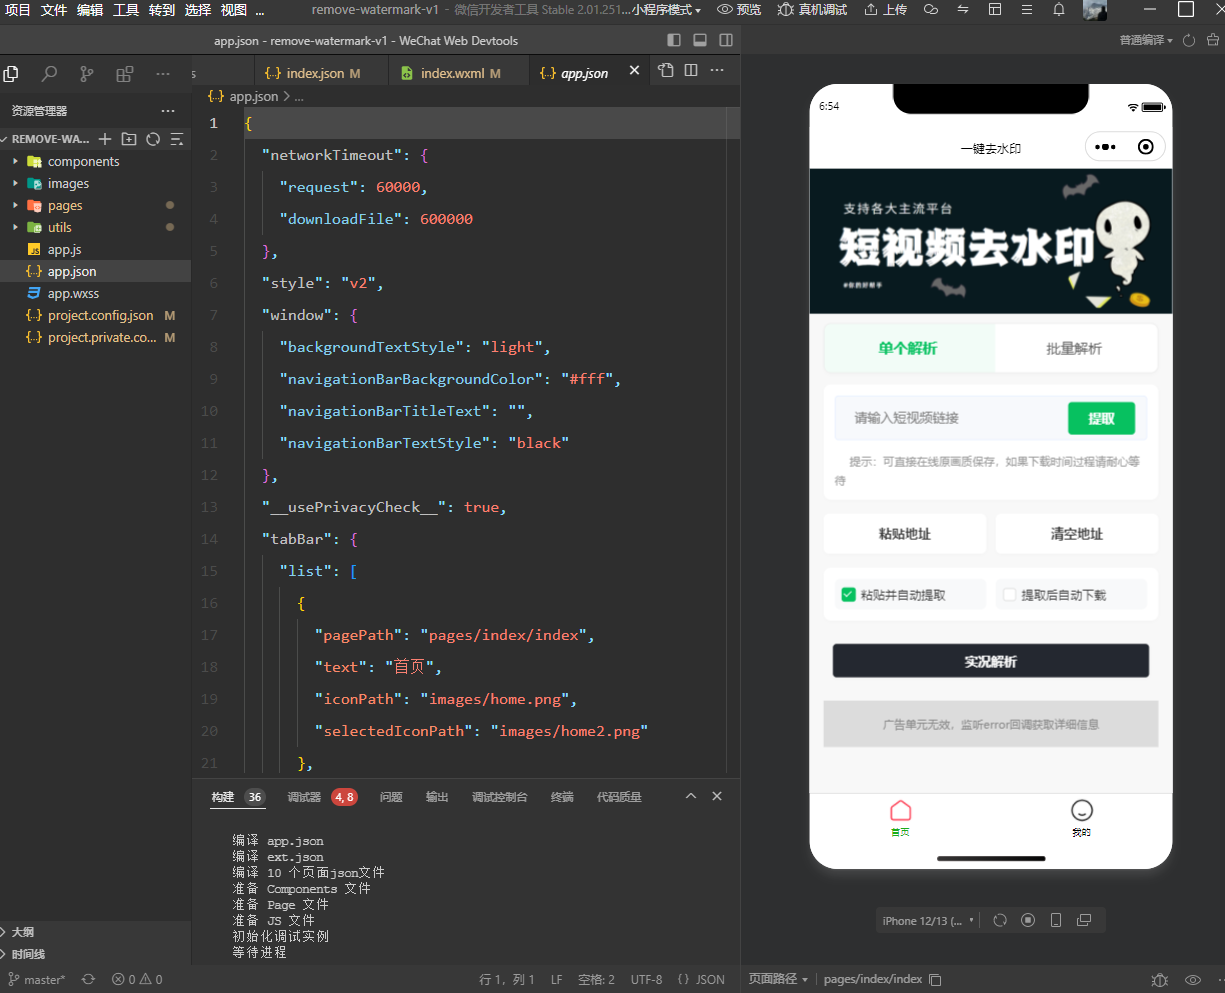Open the iPhone 12/13 device dropdown
This screenshot has width=1225, height=993.
tap(927, 920)
